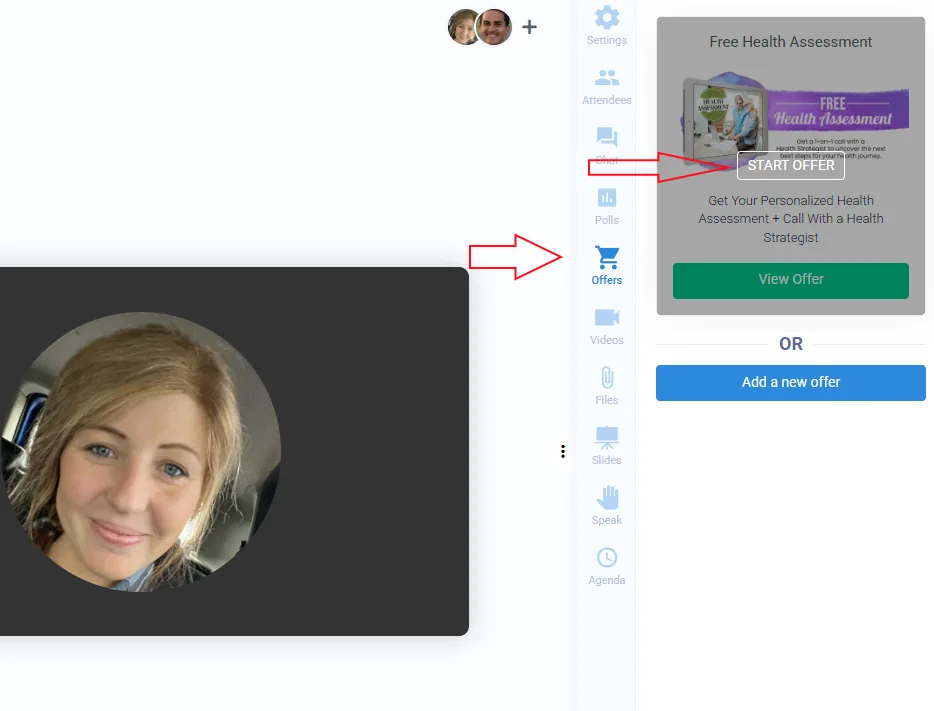Open the Agenda clock icon
Screen dimensions: 934x711
(x=607, y=558)
